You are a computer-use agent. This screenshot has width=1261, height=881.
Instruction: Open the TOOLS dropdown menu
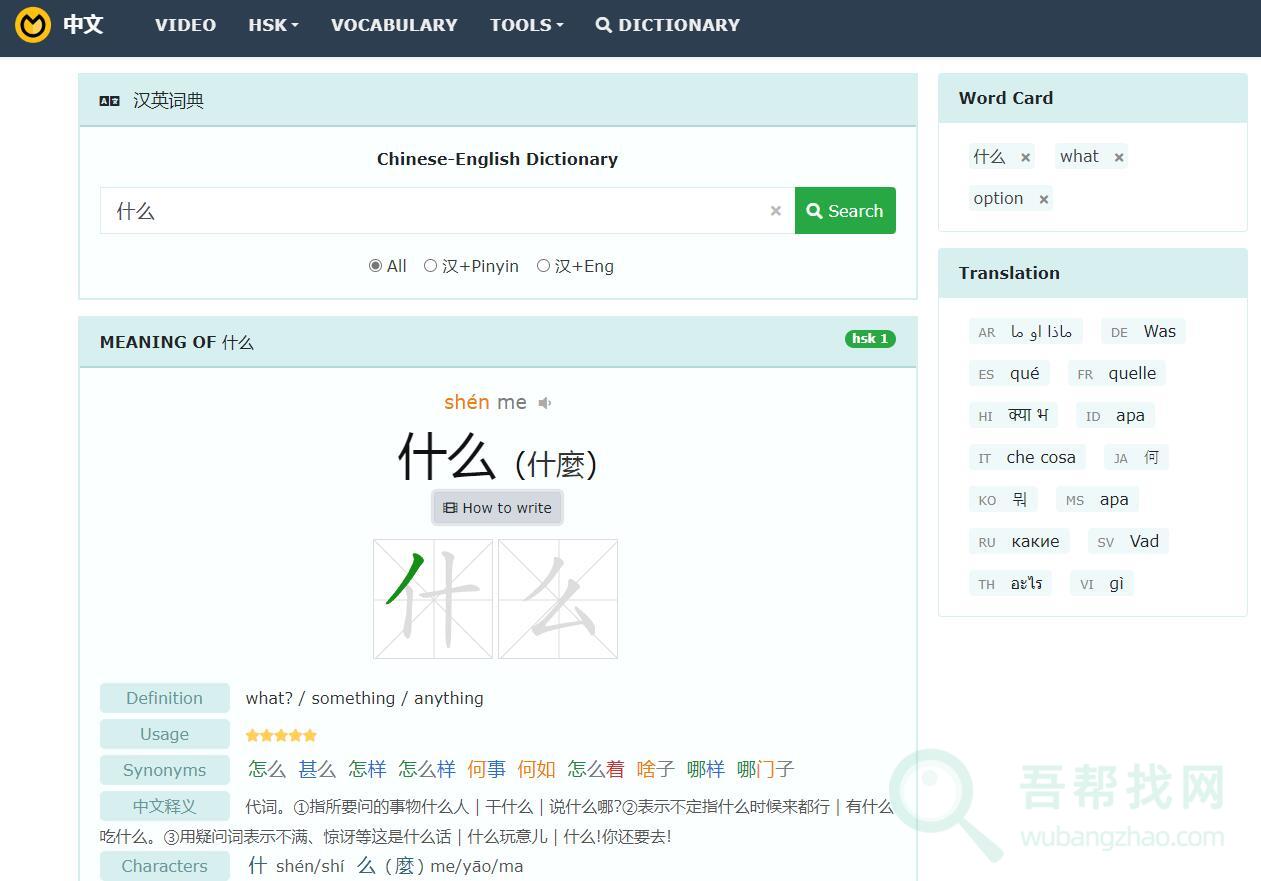(x=526, y=25)
